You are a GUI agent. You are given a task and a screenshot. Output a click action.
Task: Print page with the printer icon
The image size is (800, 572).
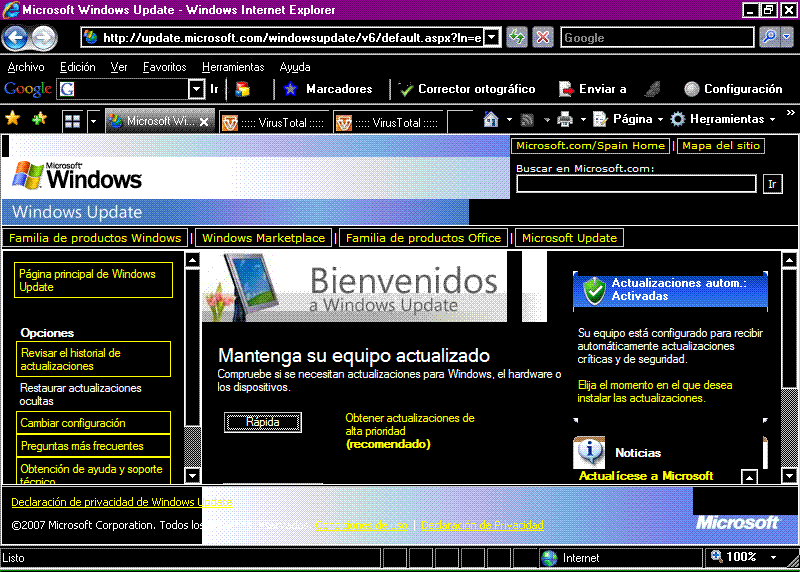pos(565,119)
